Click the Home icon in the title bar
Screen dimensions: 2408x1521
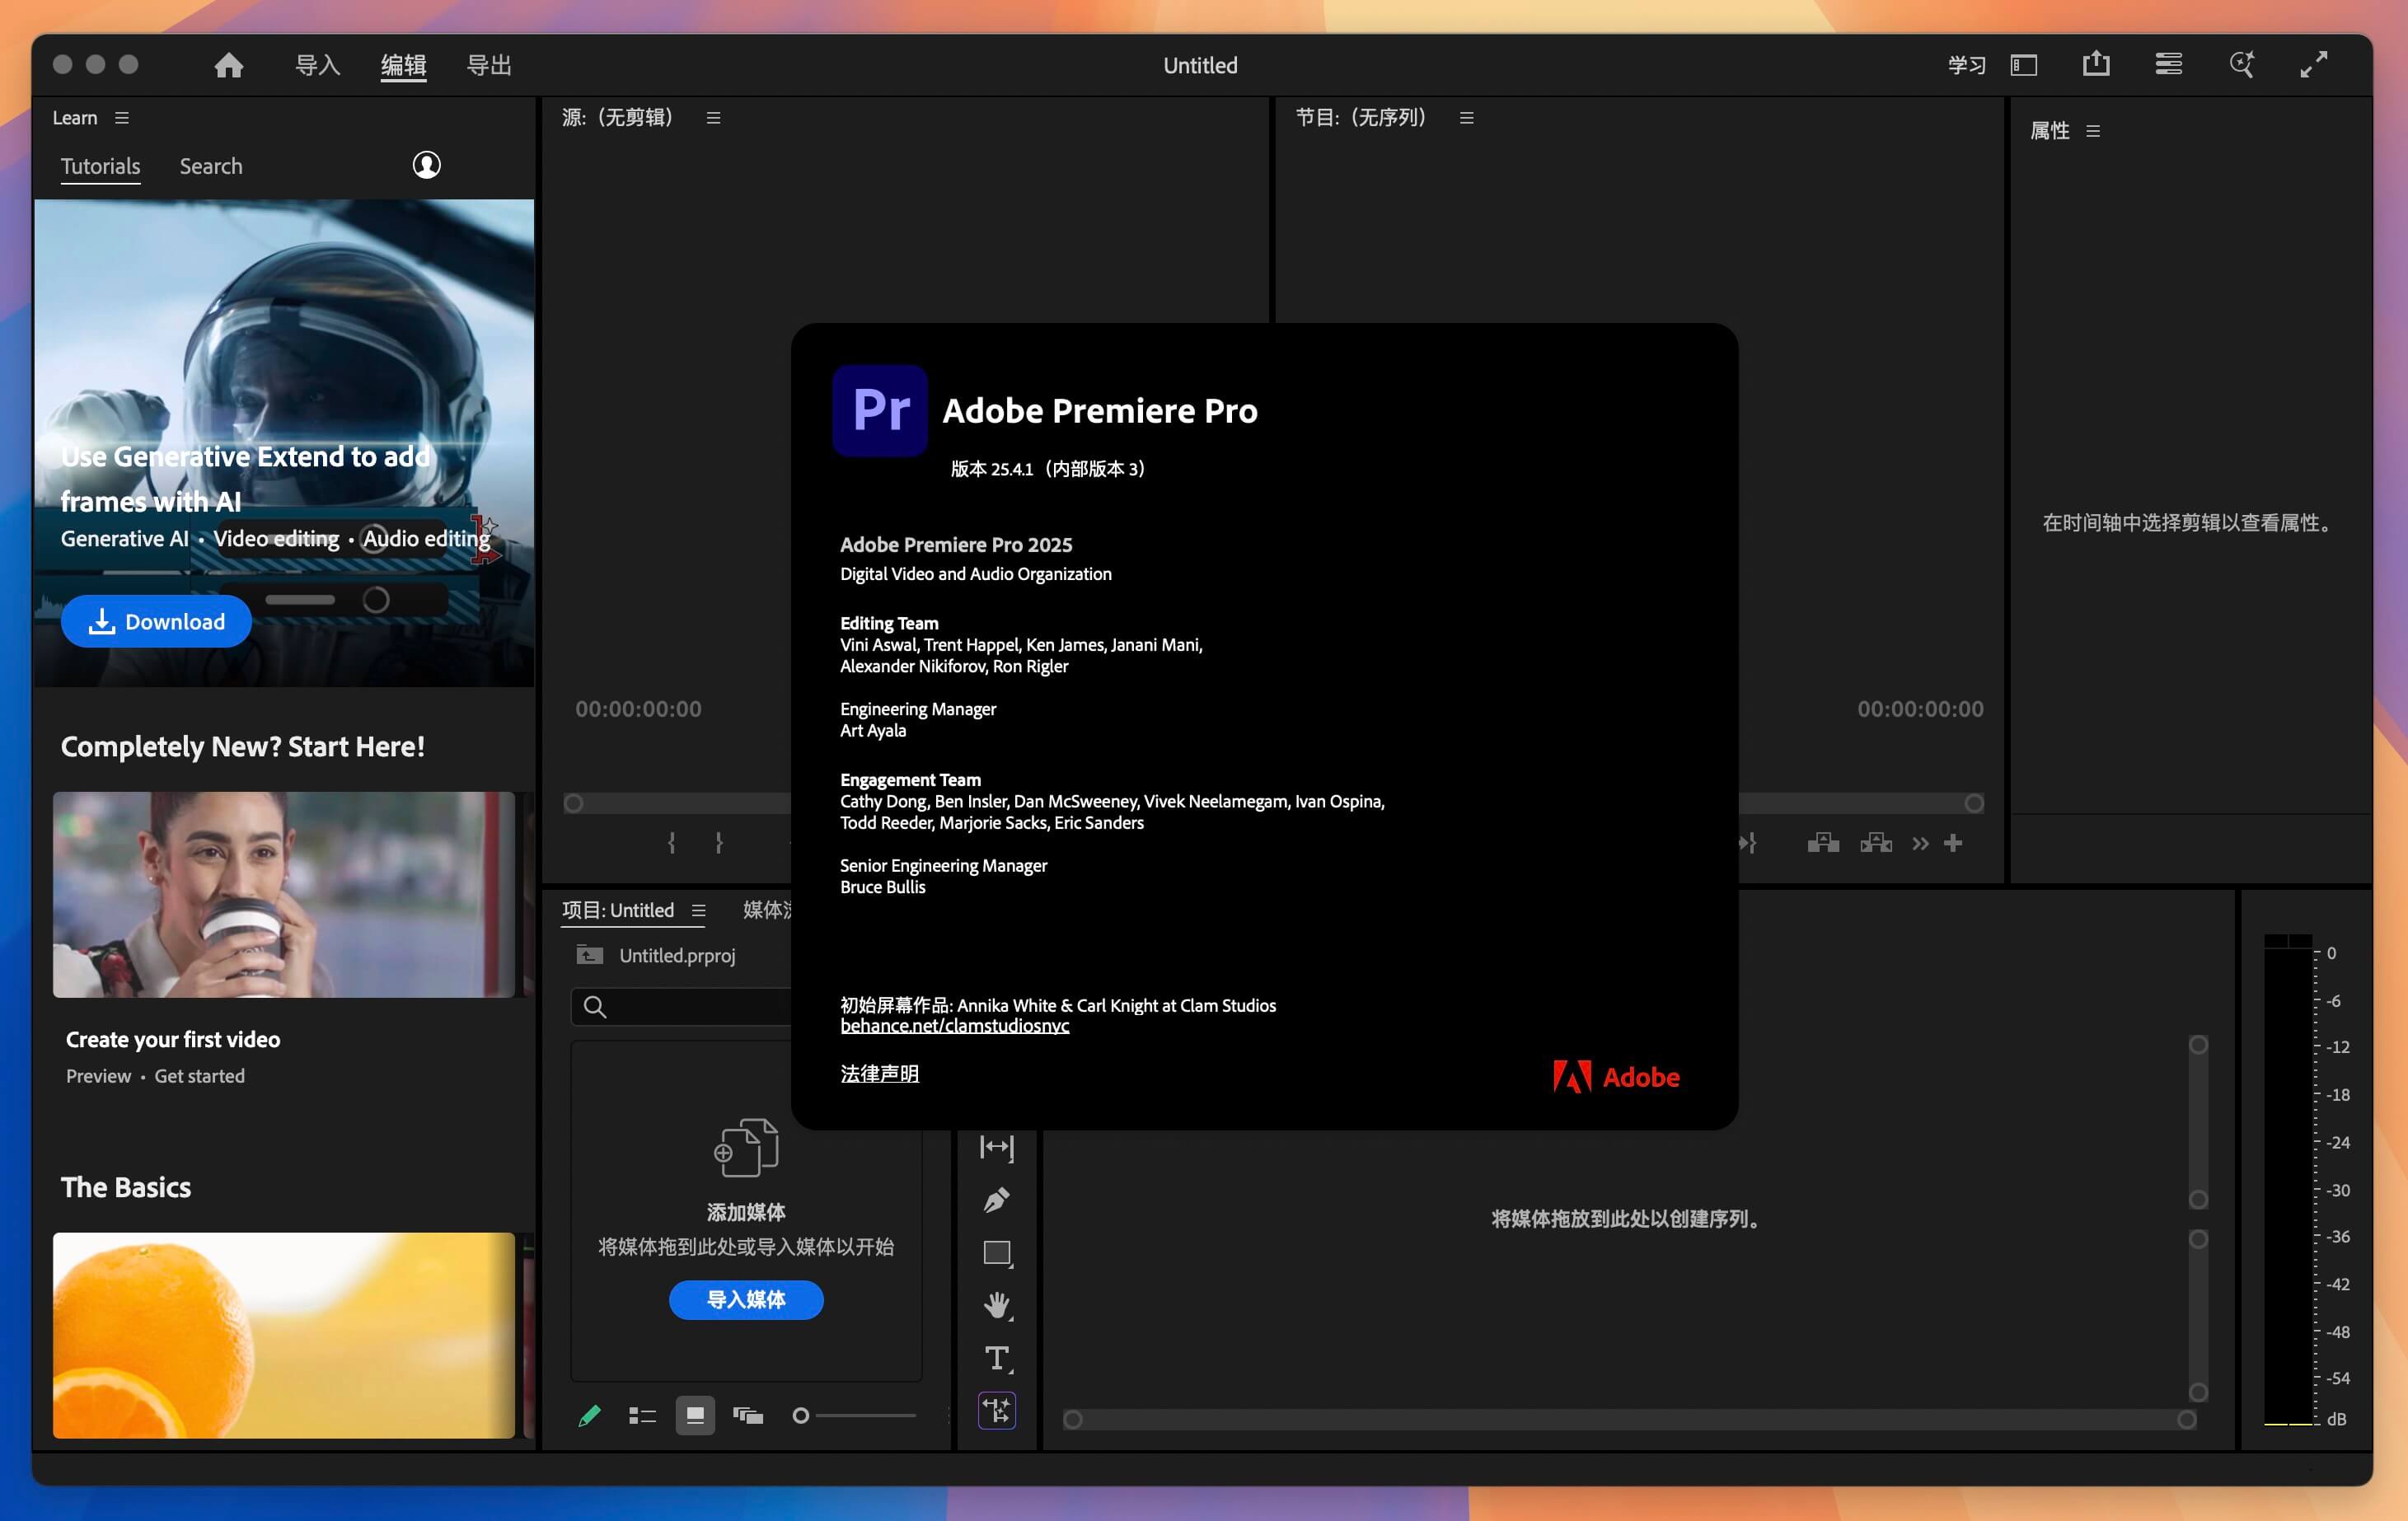pos(229,64)
